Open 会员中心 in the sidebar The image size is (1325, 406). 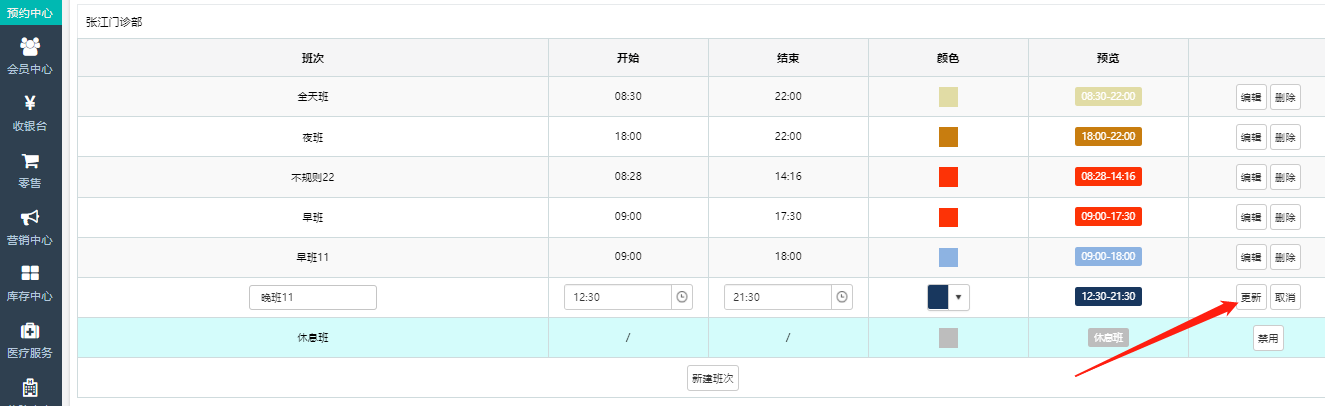(30, 56)
